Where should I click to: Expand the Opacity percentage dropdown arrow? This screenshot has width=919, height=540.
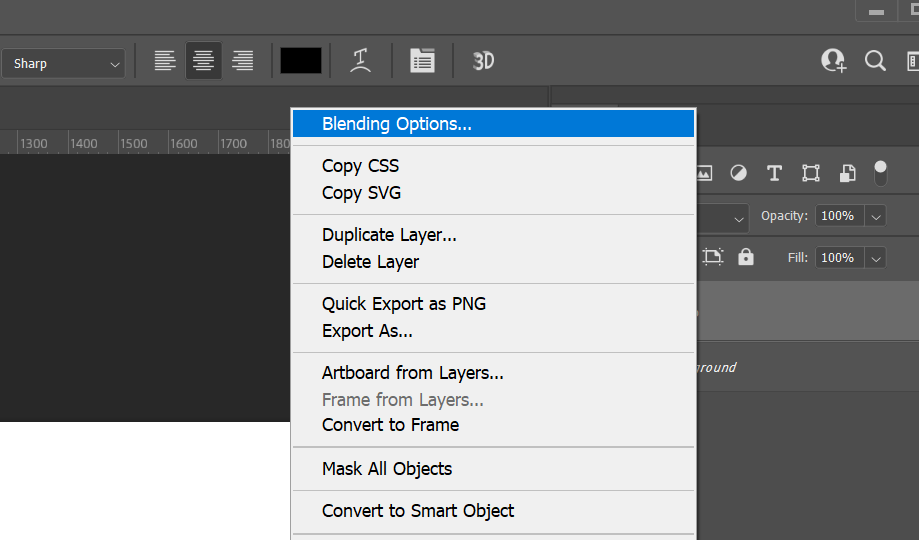coord(876,216)
